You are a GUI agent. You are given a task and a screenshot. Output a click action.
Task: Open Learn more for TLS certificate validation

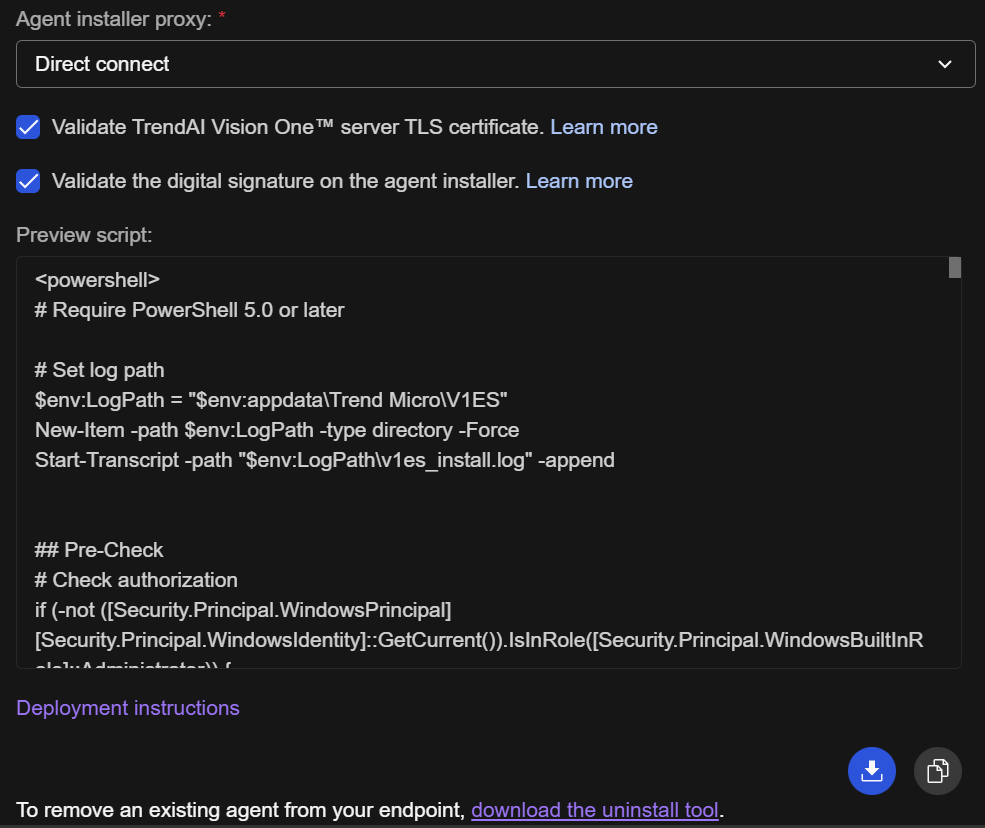tap(603, 127)
